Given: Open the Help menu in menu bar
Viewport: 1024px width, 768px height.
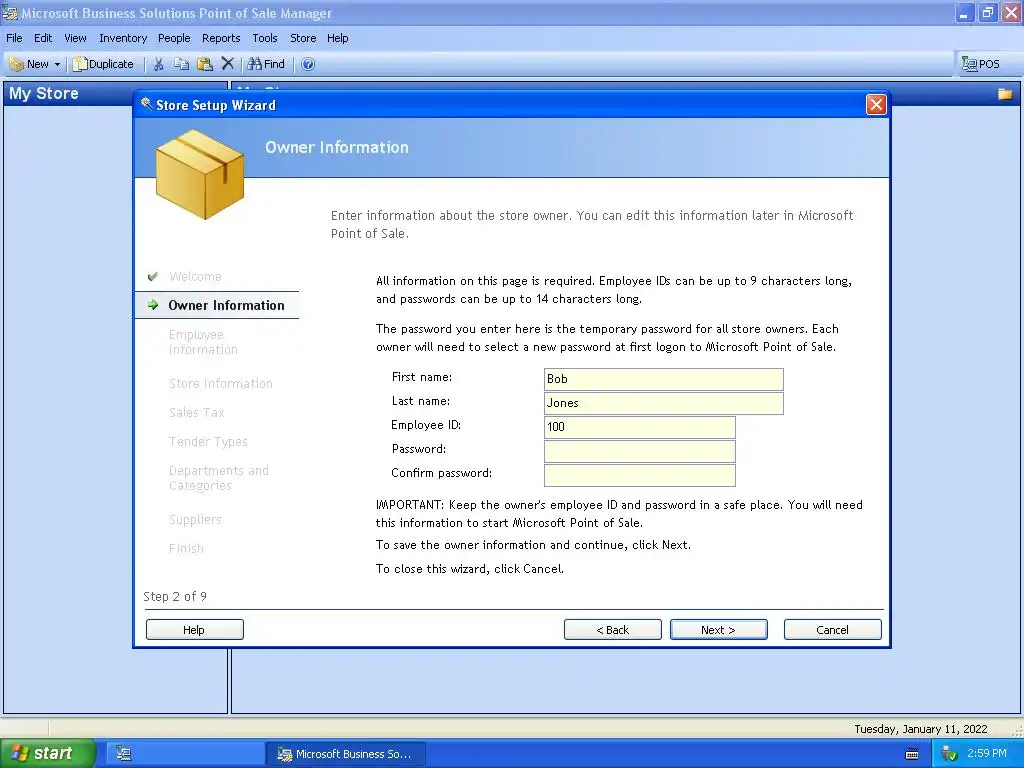Looking at the screenshot, I should pyautogui.click(x=338, y=38).
